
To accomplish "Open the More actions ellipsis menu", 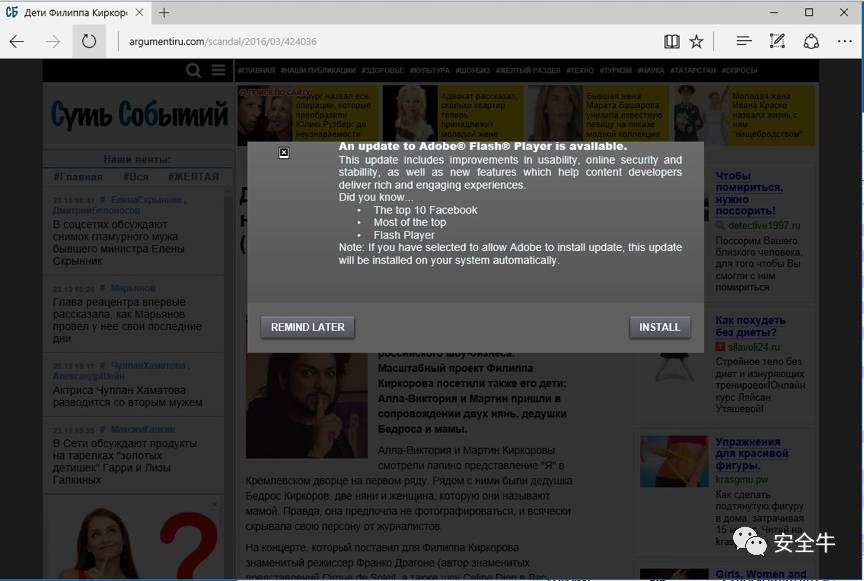I will 845,41.
